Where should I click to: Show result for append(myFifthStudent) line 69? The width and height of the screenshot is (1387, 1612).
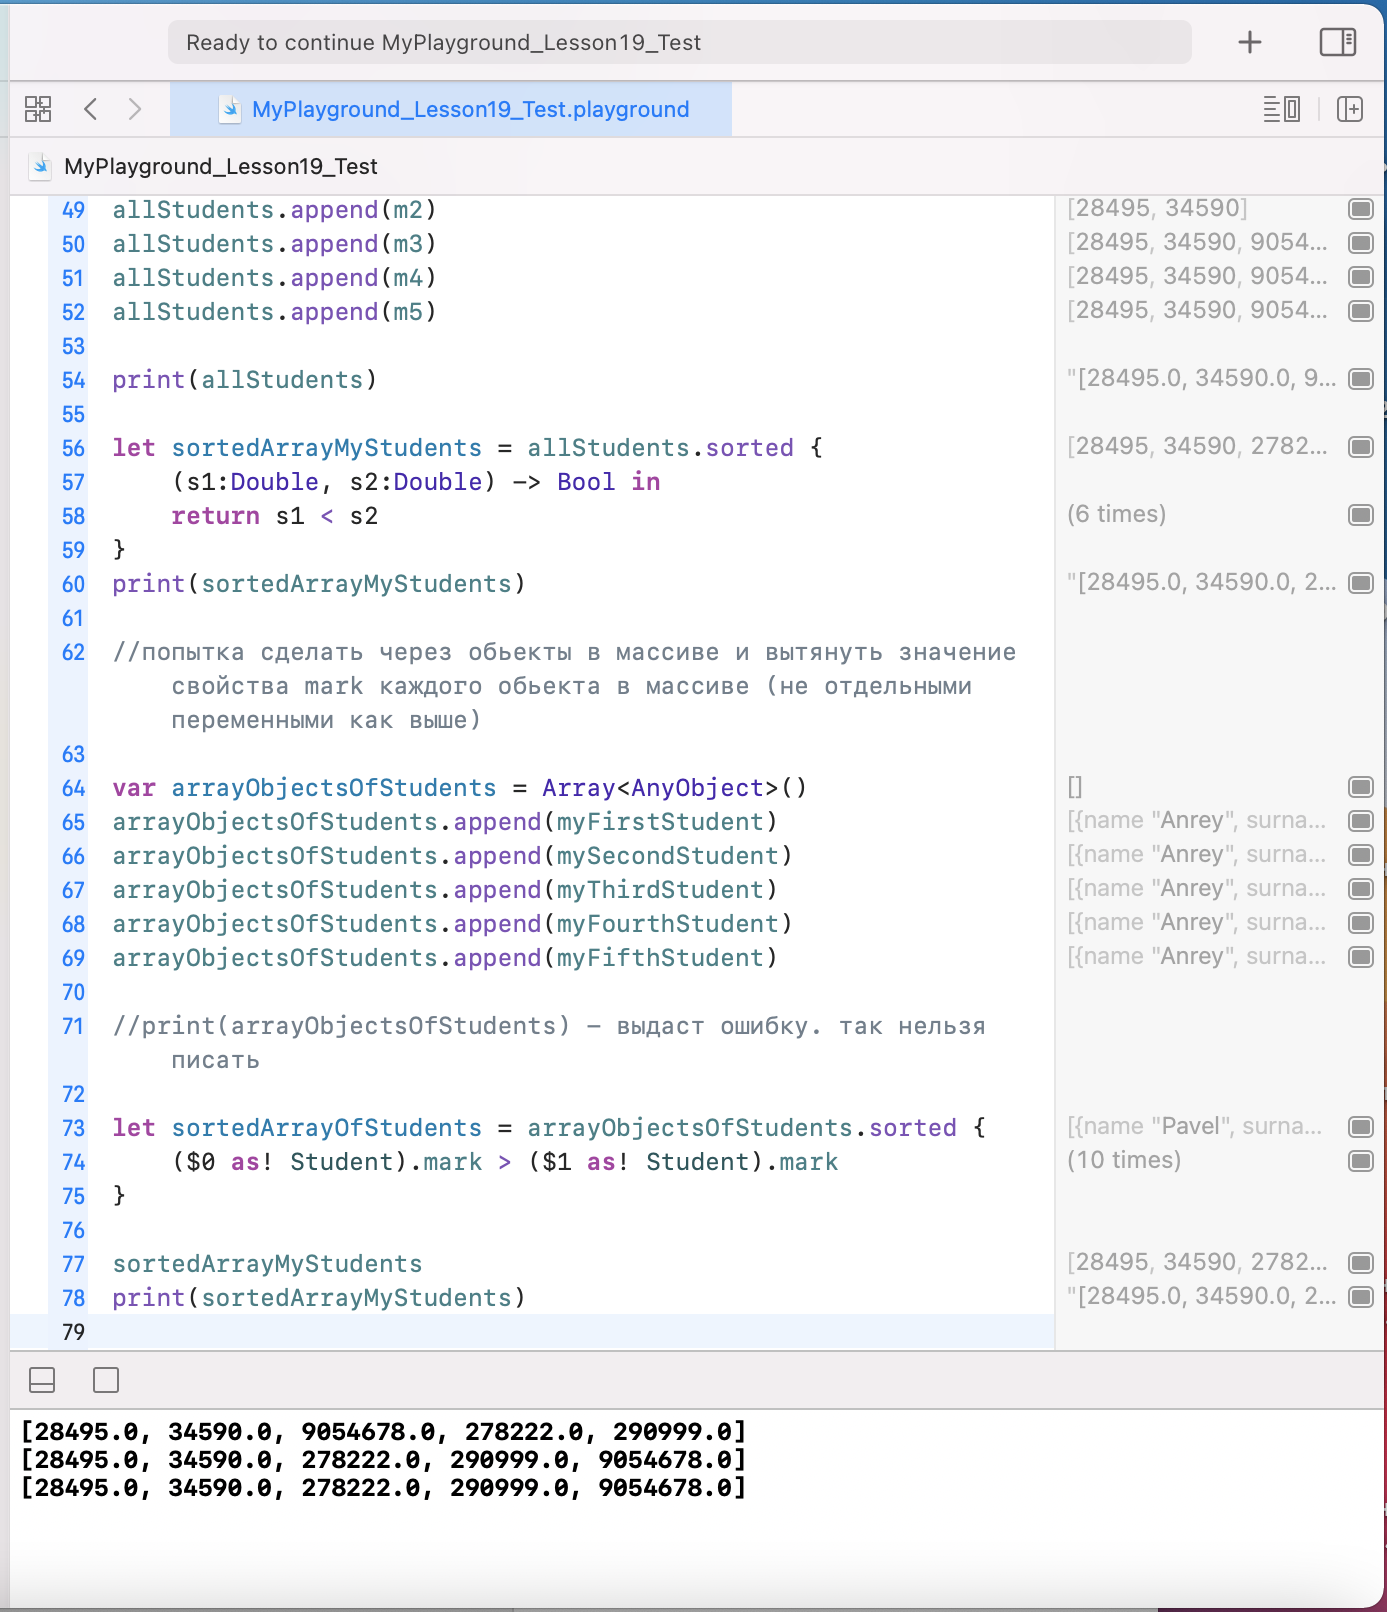point(1361,956)
